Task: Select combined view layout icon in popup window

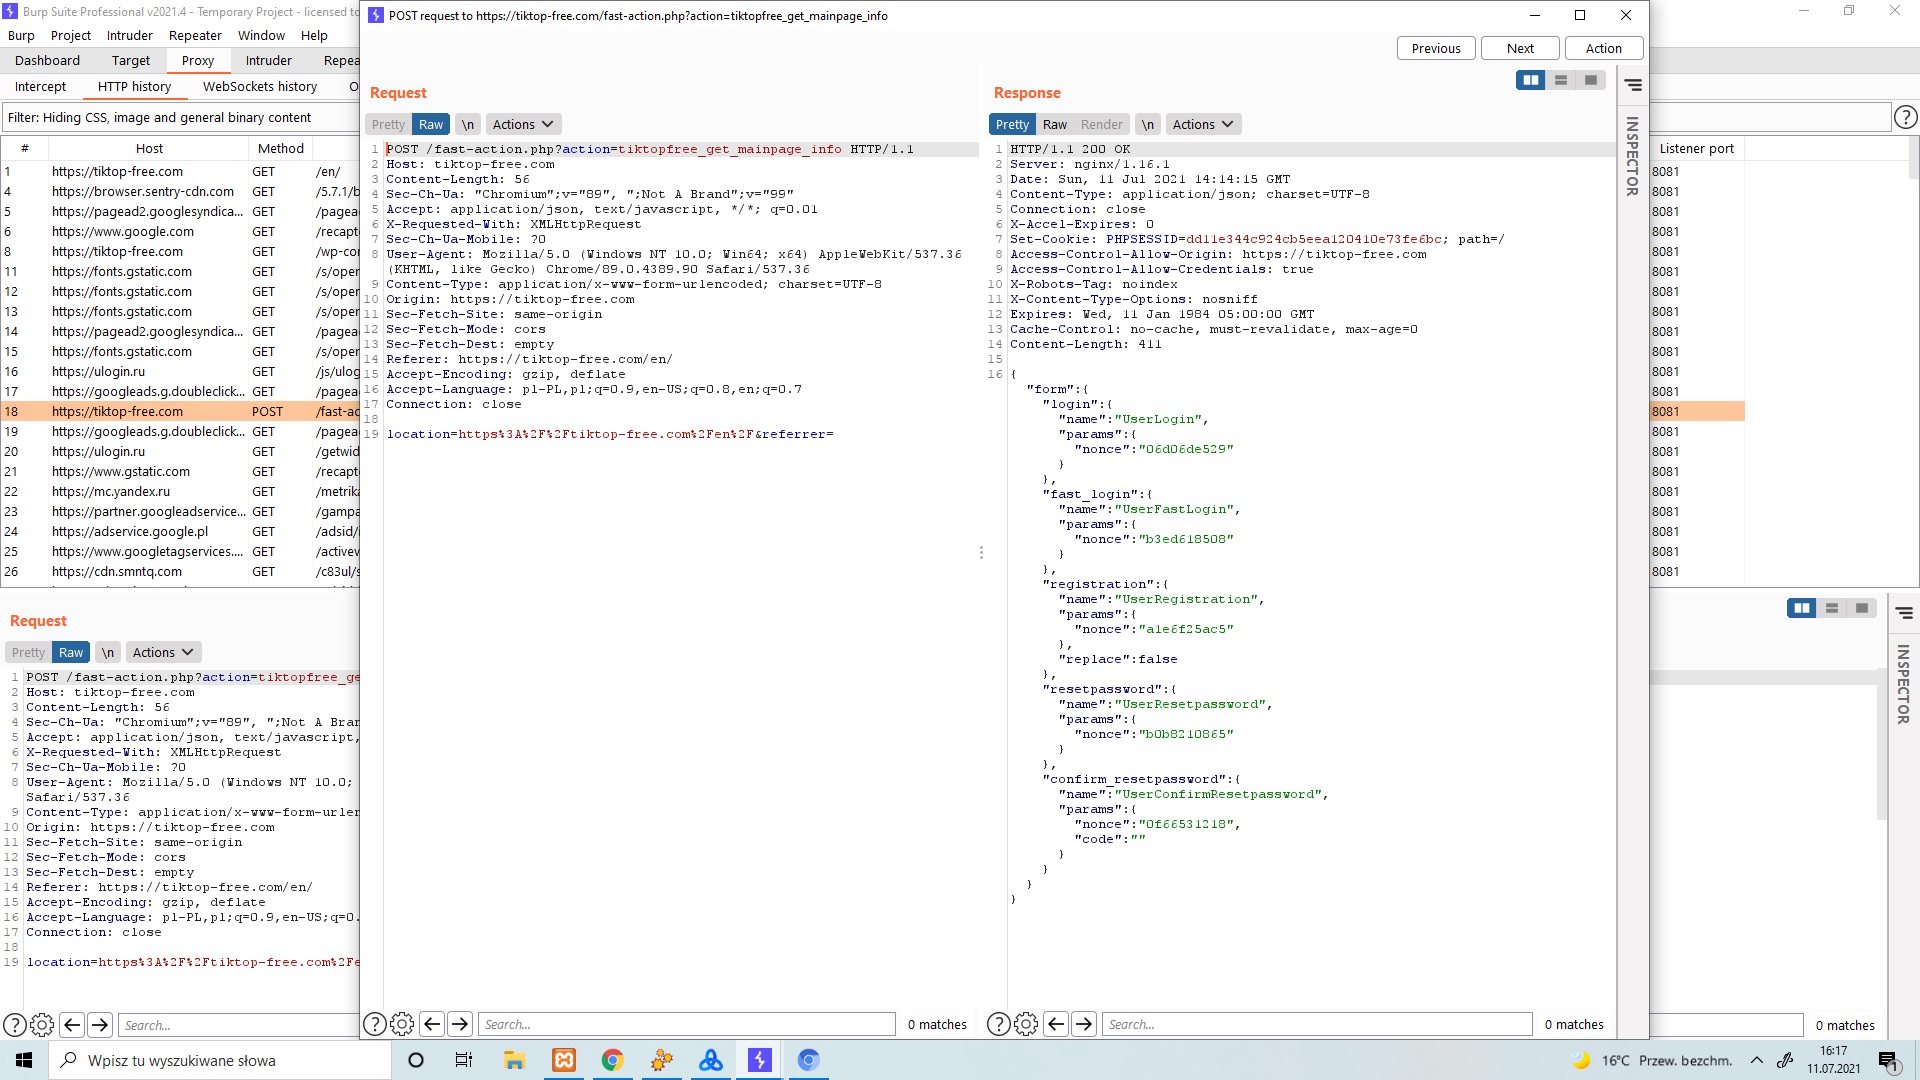Action: [1591, 80]
